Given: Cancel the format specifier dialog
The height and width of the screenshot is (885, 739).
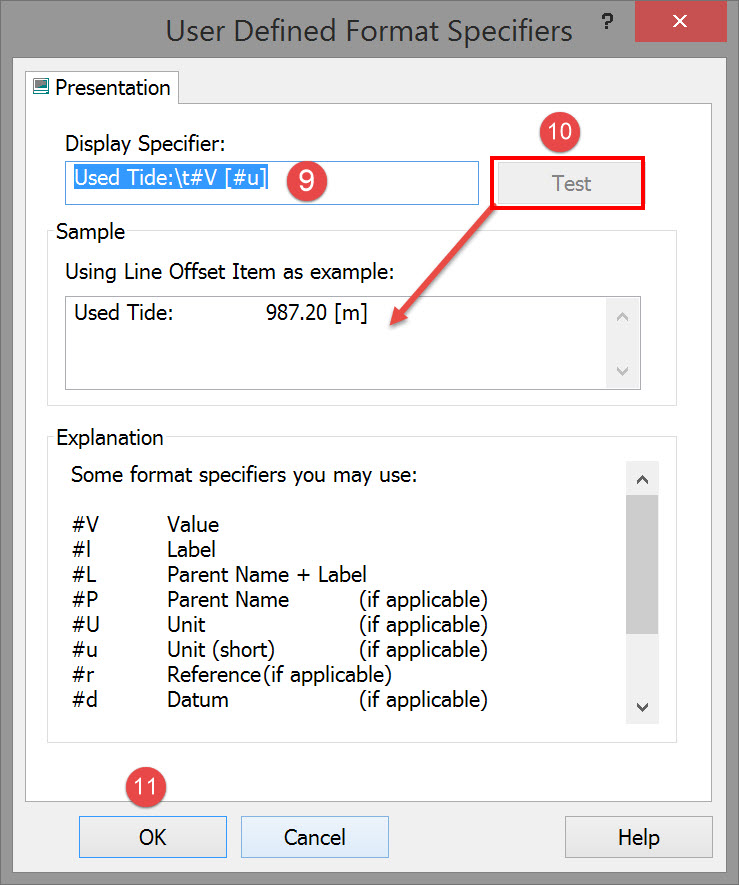Looking at the screenshot, I should click(x=315, y=837).
